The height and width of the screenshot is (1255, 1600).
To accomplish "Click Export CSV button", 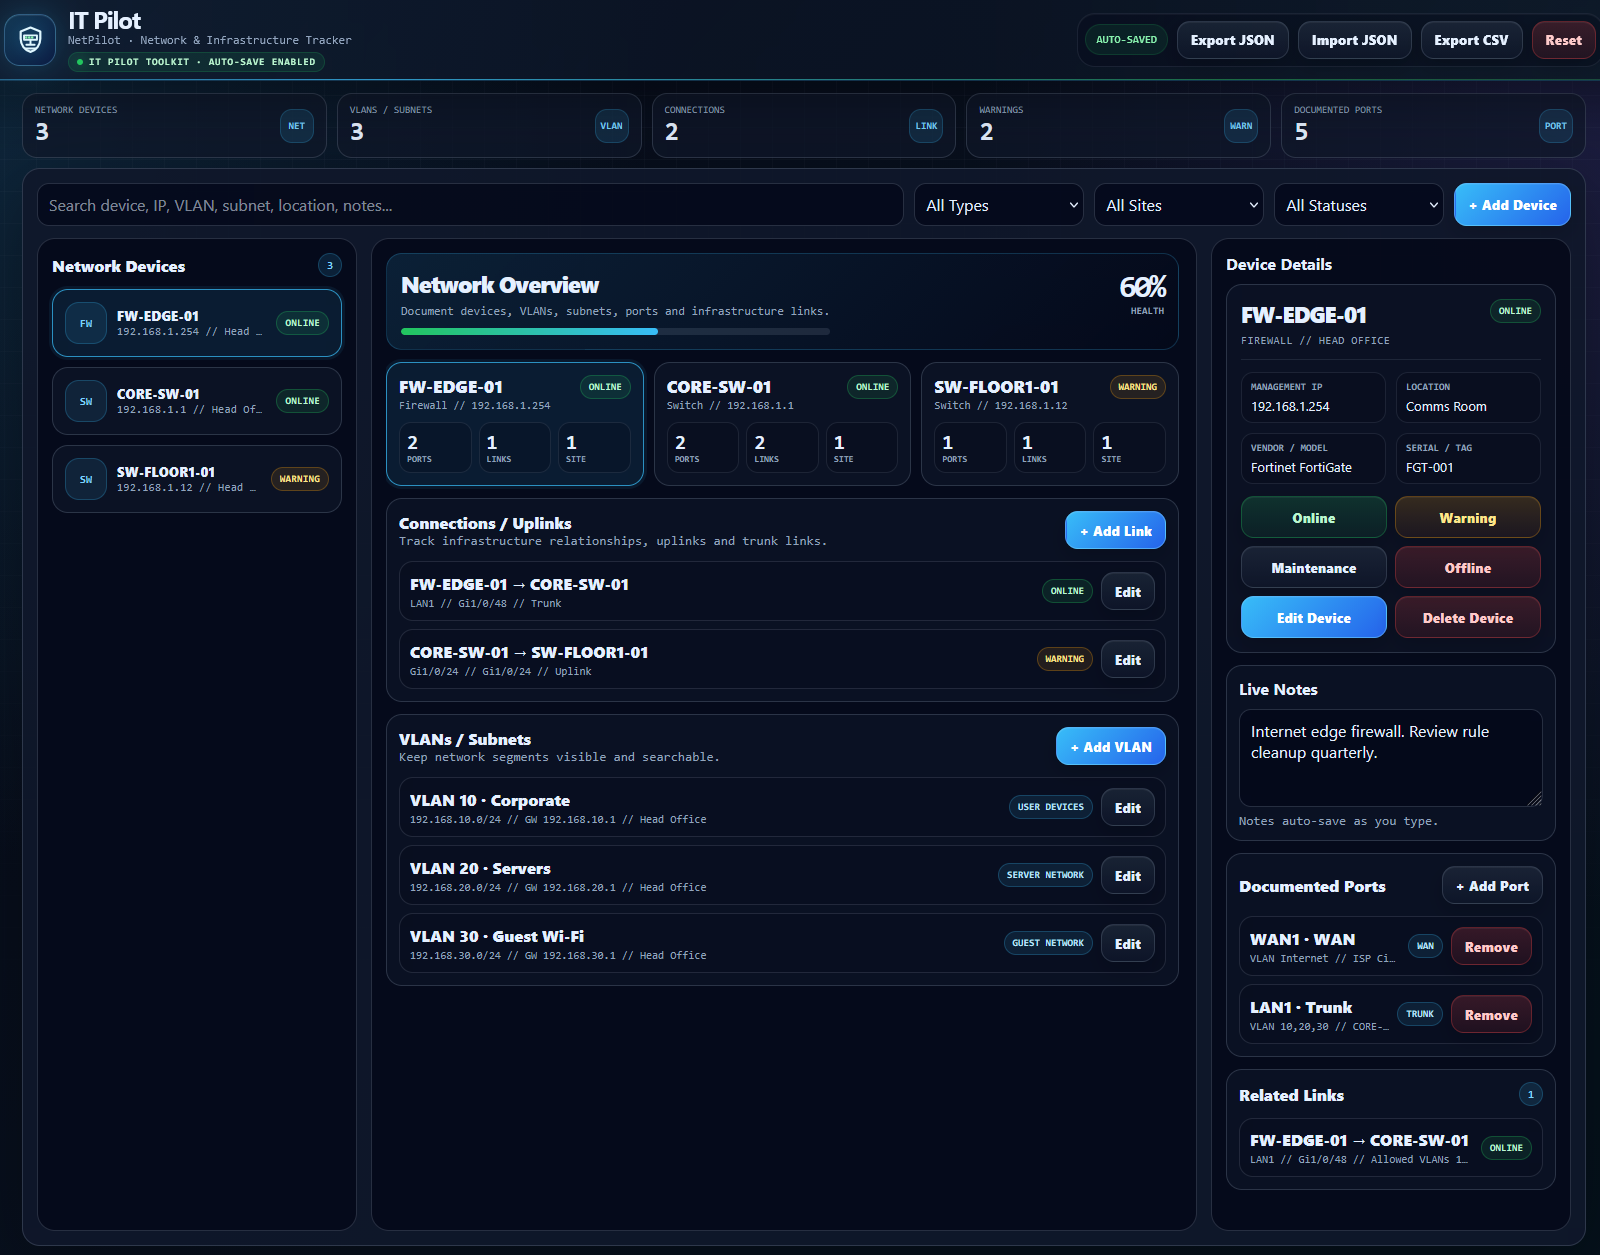I will tap(1471, 40).
